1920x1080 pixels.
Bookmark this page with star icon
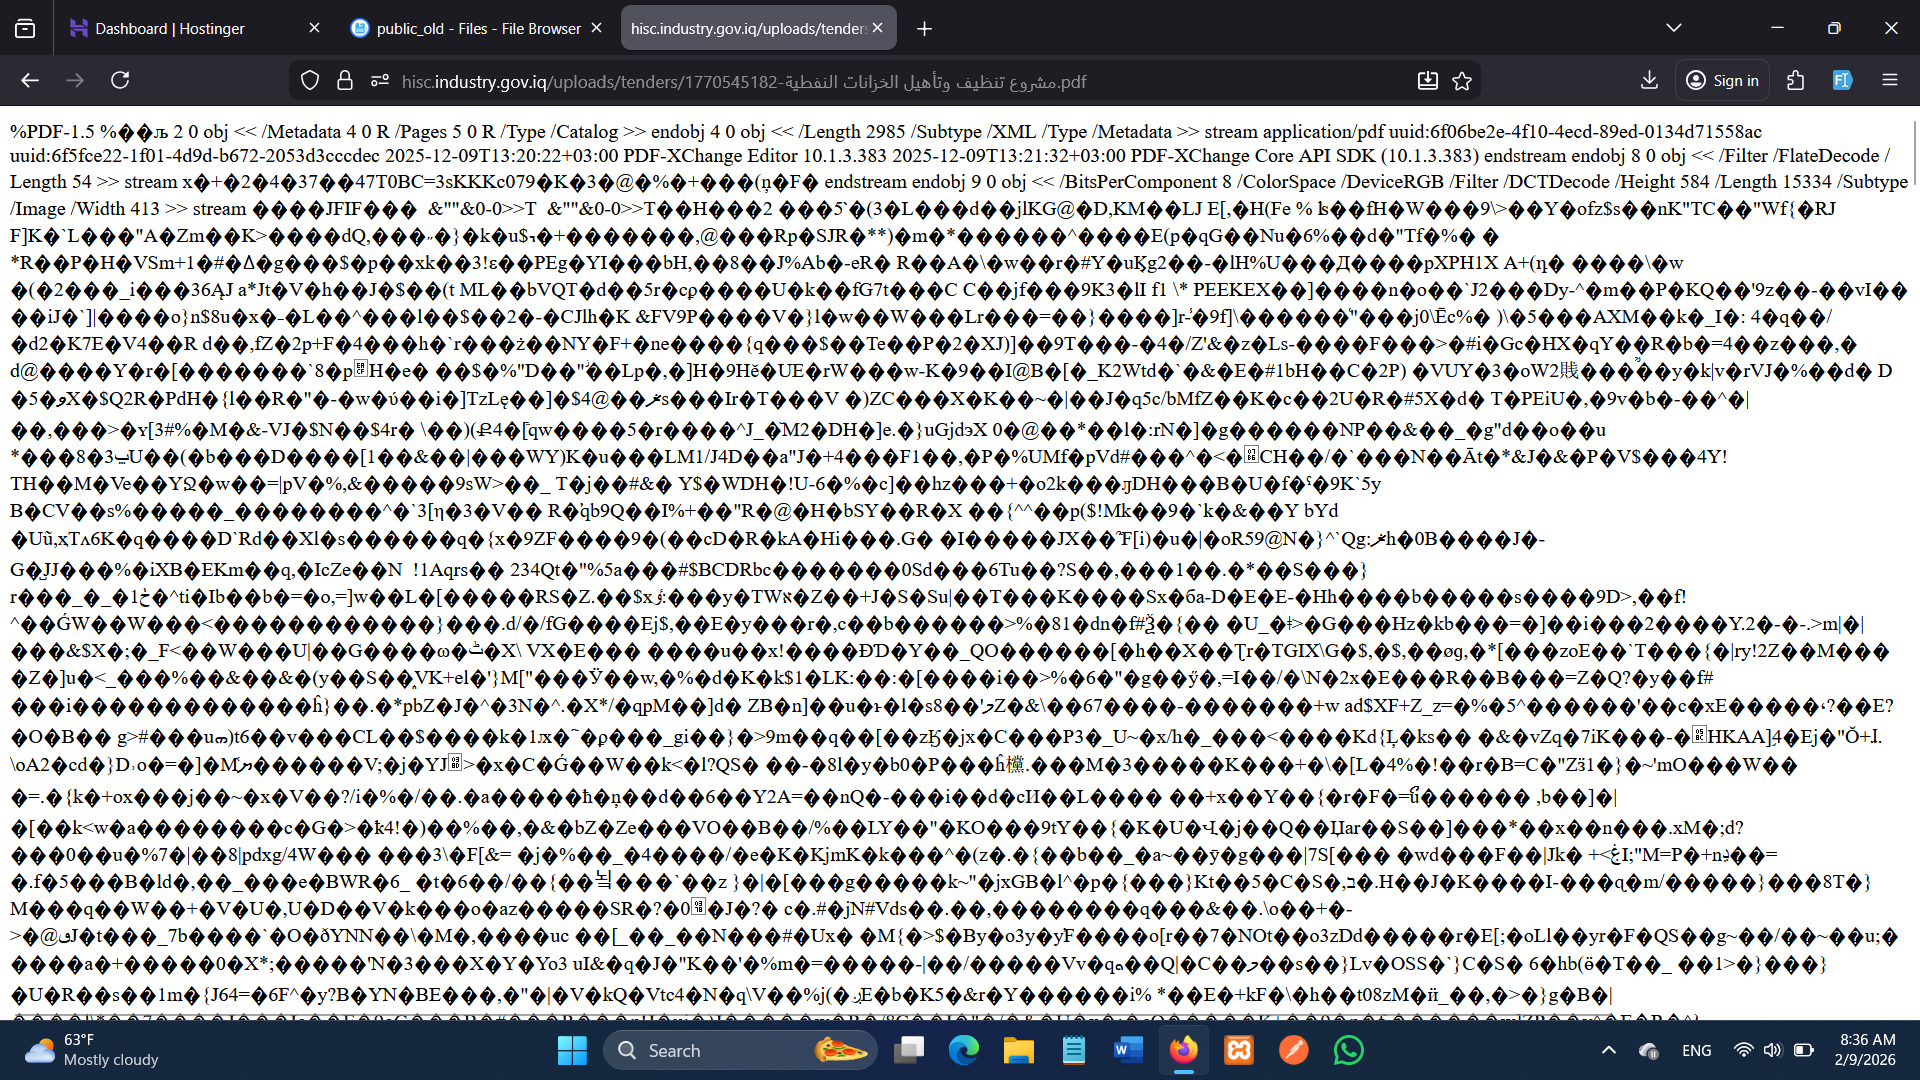coord(1462,81)
